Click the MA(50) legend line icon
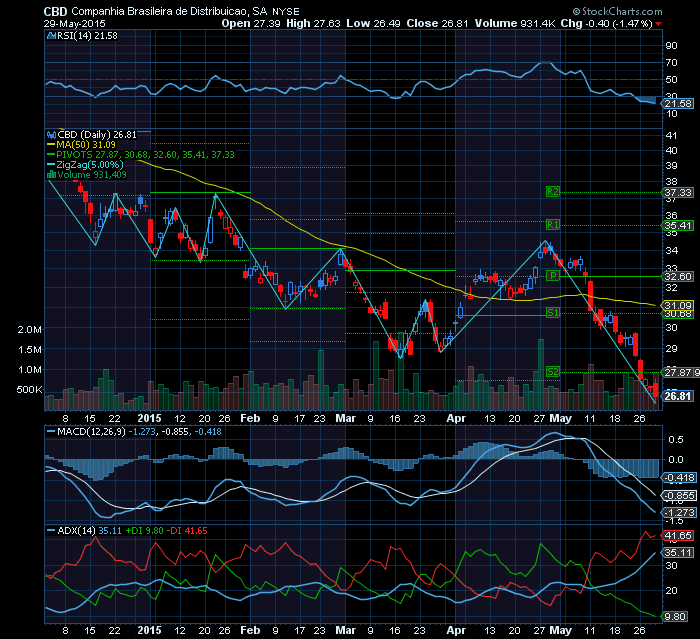The height and width of the screenshot is (639, 700). point(51,143)
